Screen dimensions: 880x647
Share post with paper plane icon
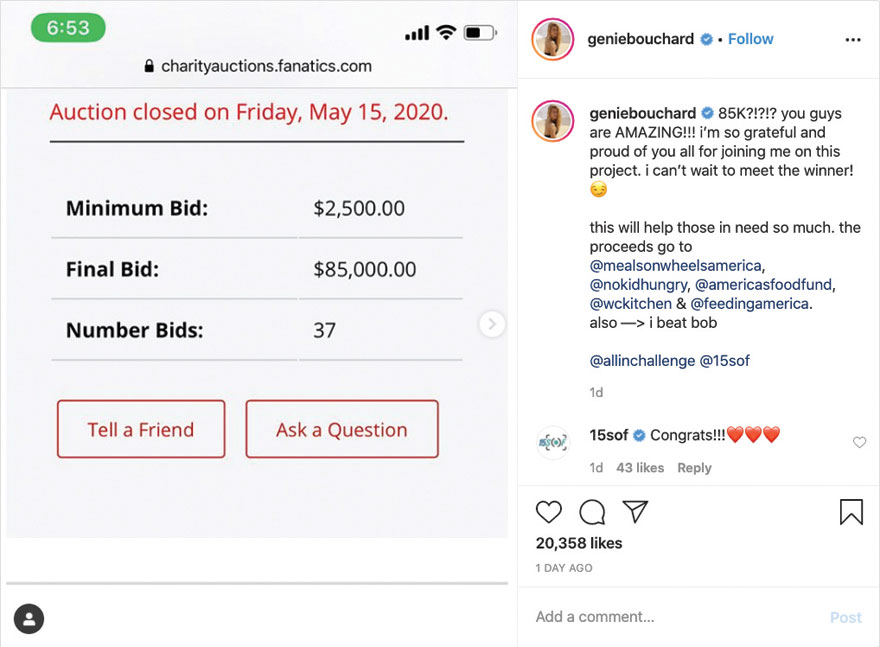pos(635,512)
